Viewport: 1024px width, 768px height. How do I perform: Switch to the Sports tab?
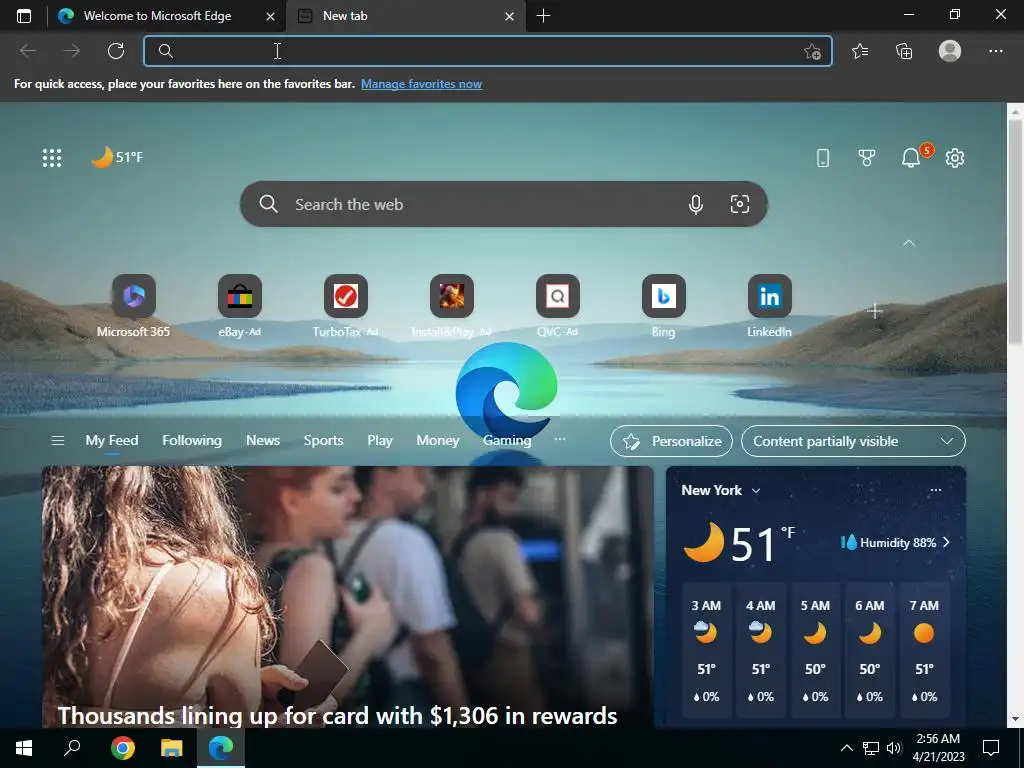323,441
